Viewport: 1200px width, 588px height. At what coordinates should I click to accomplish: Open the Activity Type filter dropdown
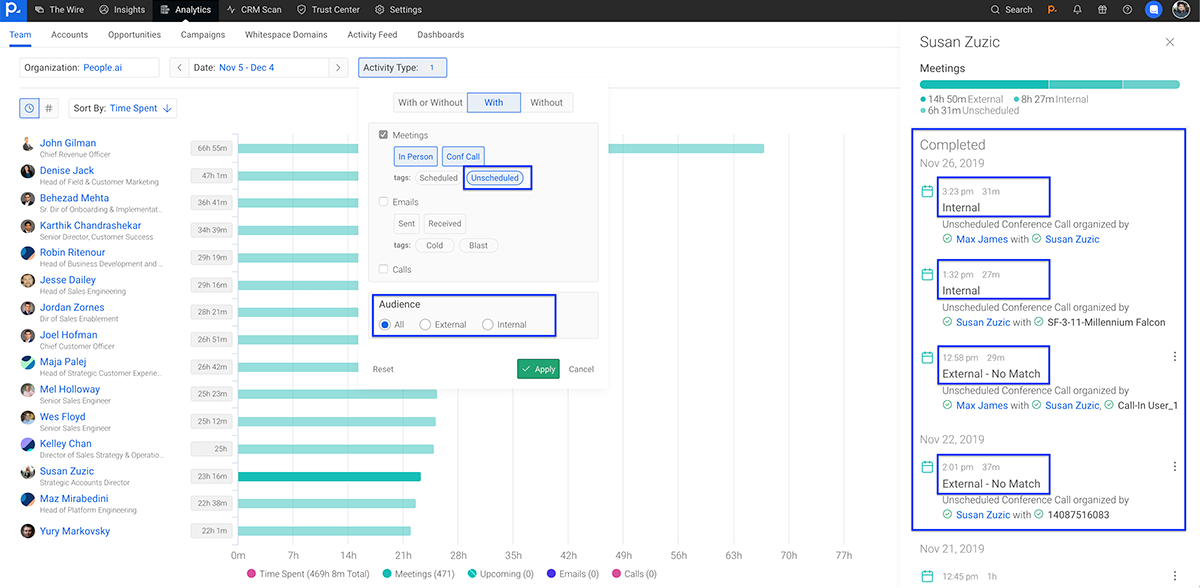(402, 68)
